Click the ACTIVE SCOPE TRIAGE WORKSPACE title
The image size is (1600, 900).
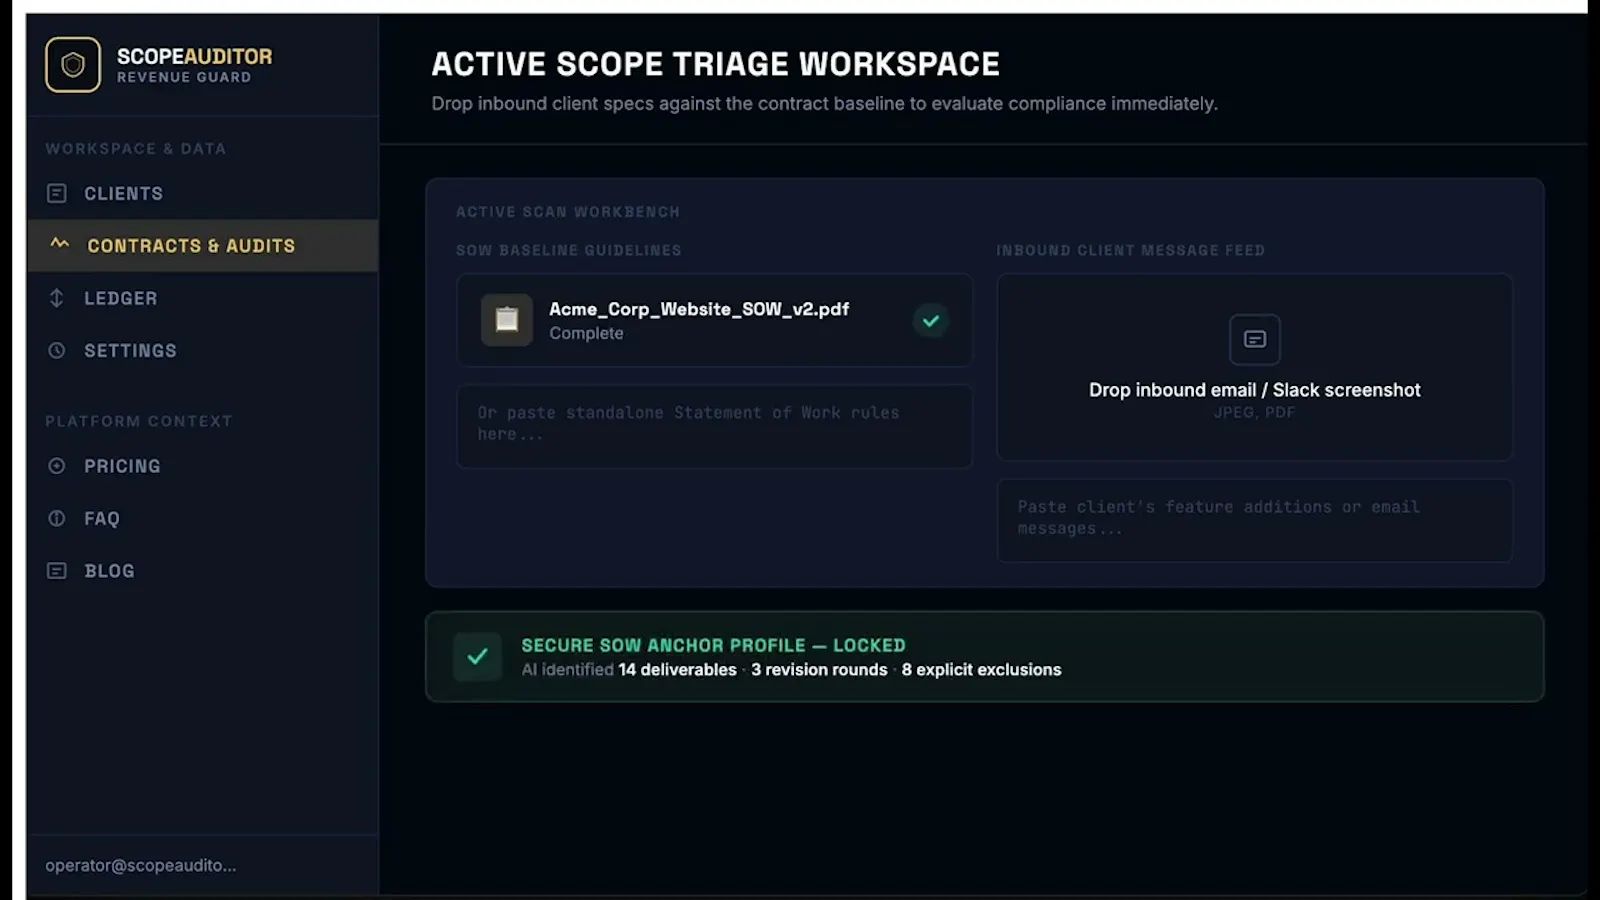click(x=715, y=64)
